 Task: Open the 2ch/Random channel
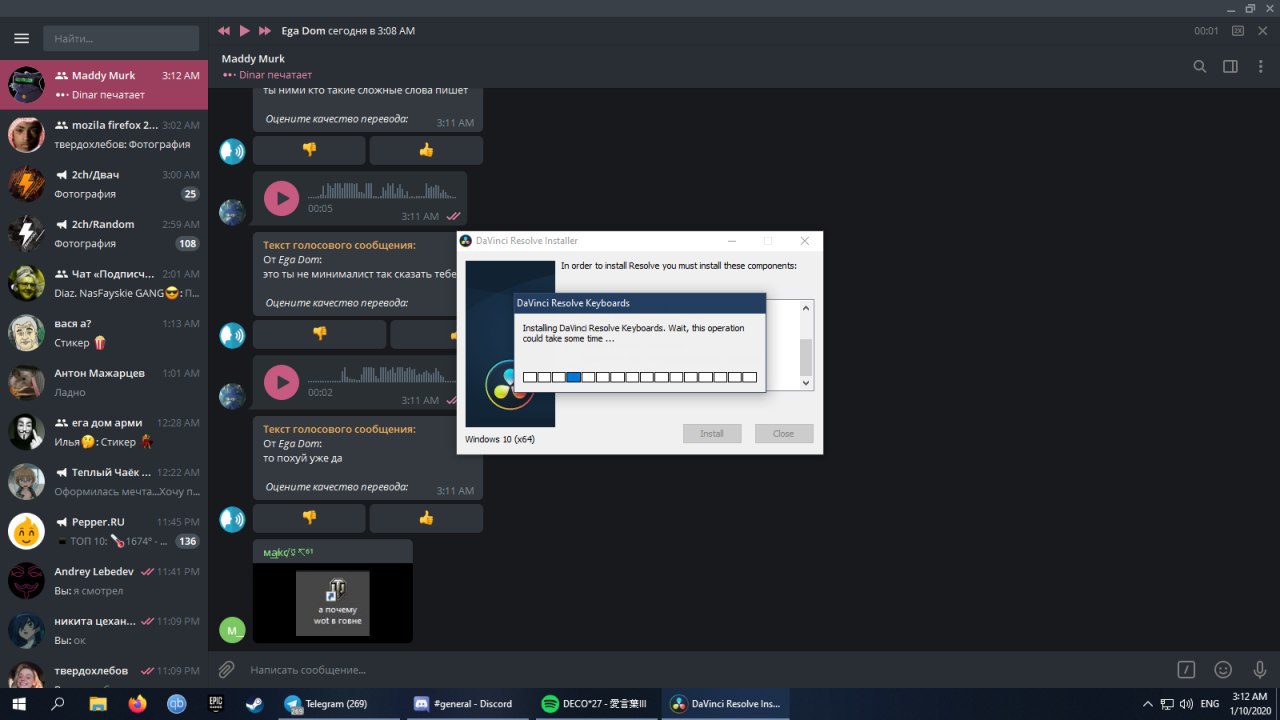point(104,233)
